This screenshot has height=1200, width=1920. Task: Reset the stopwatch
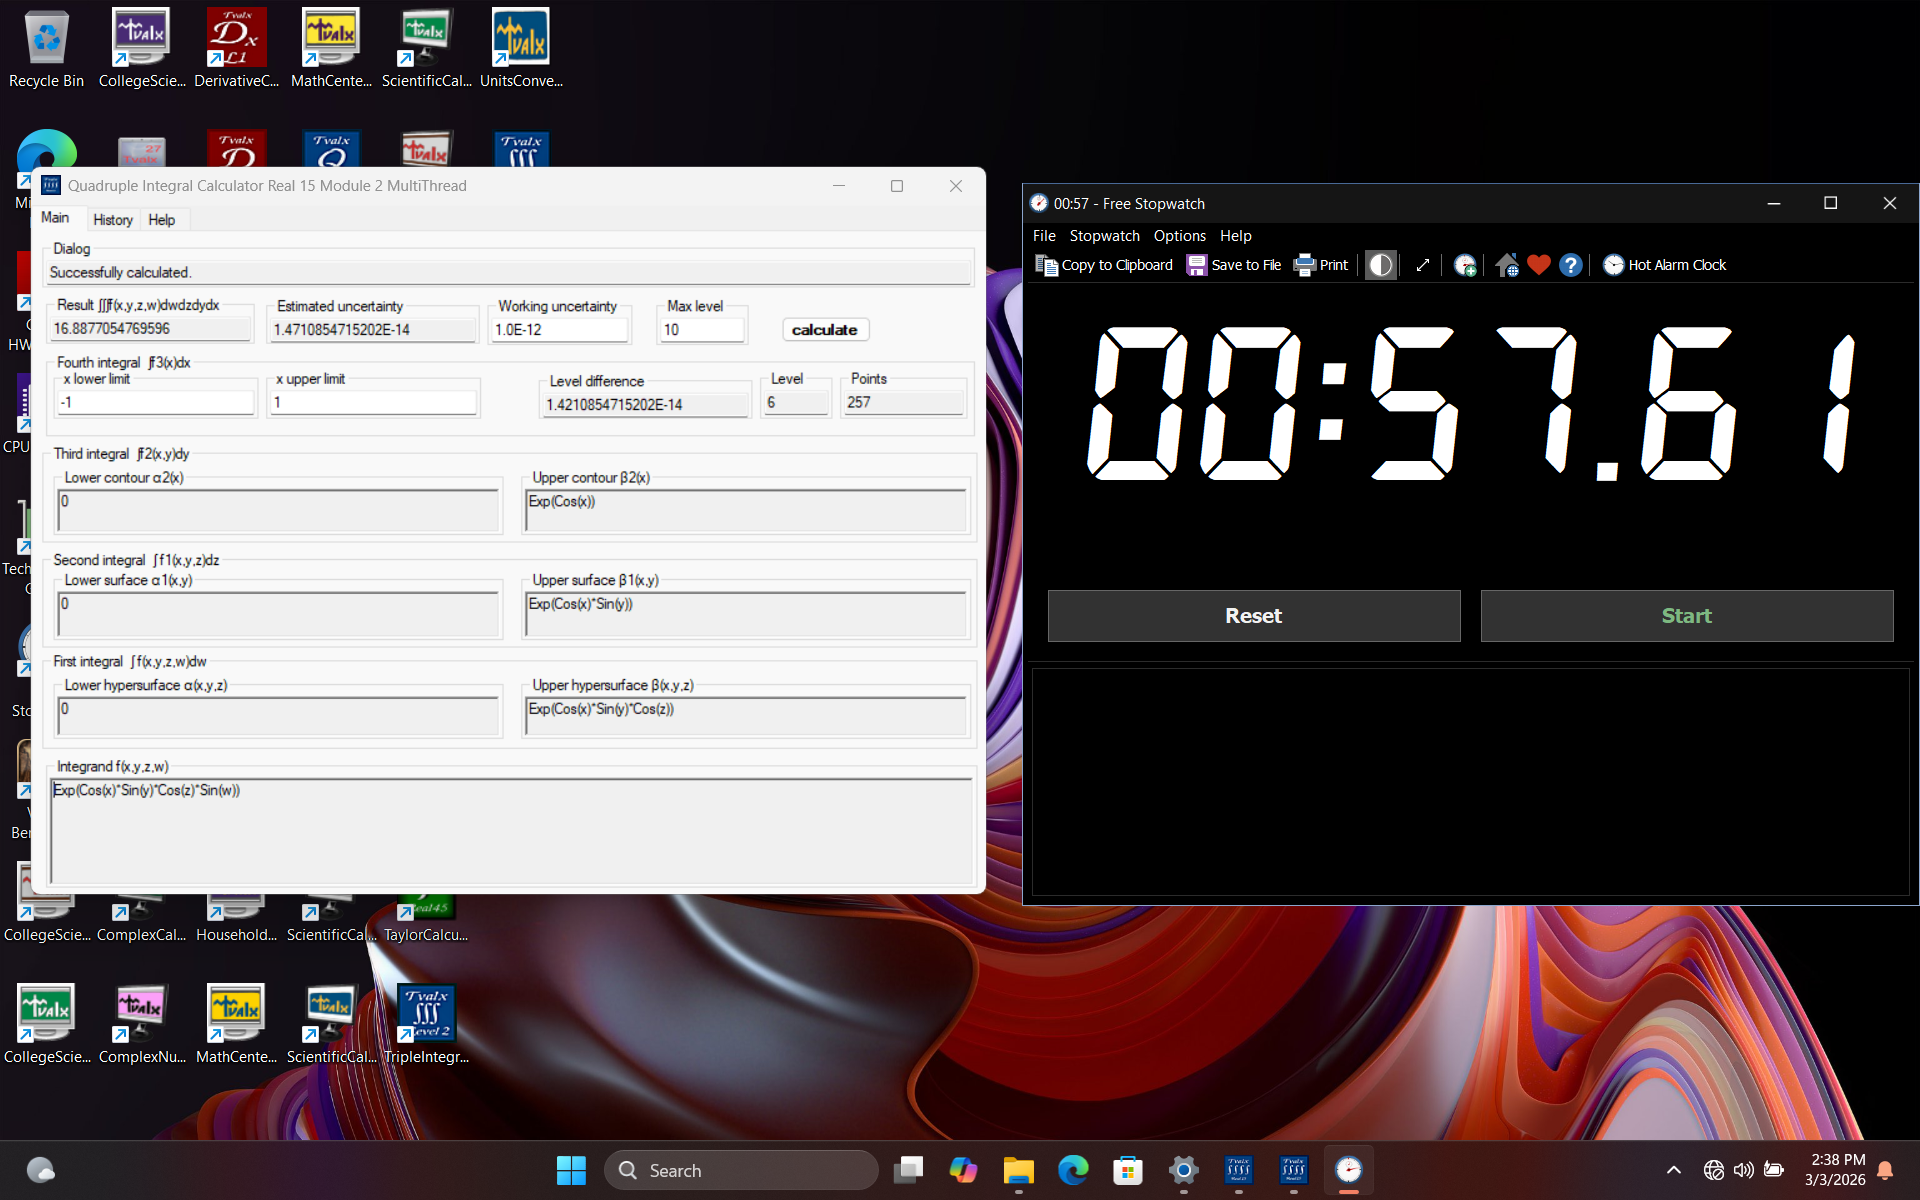click(x=1253, y=615)
